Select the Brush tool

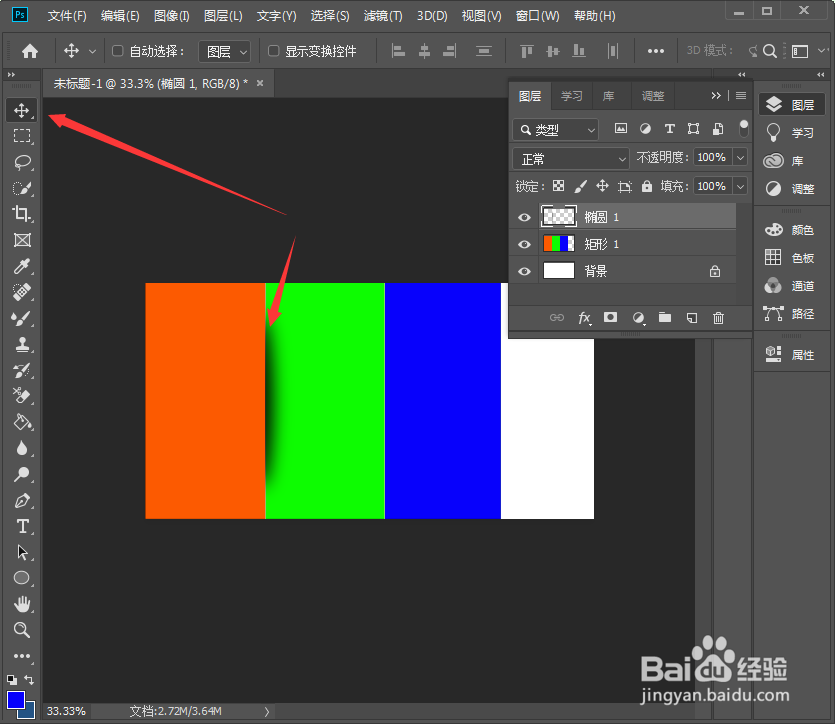tap(21, 318)
